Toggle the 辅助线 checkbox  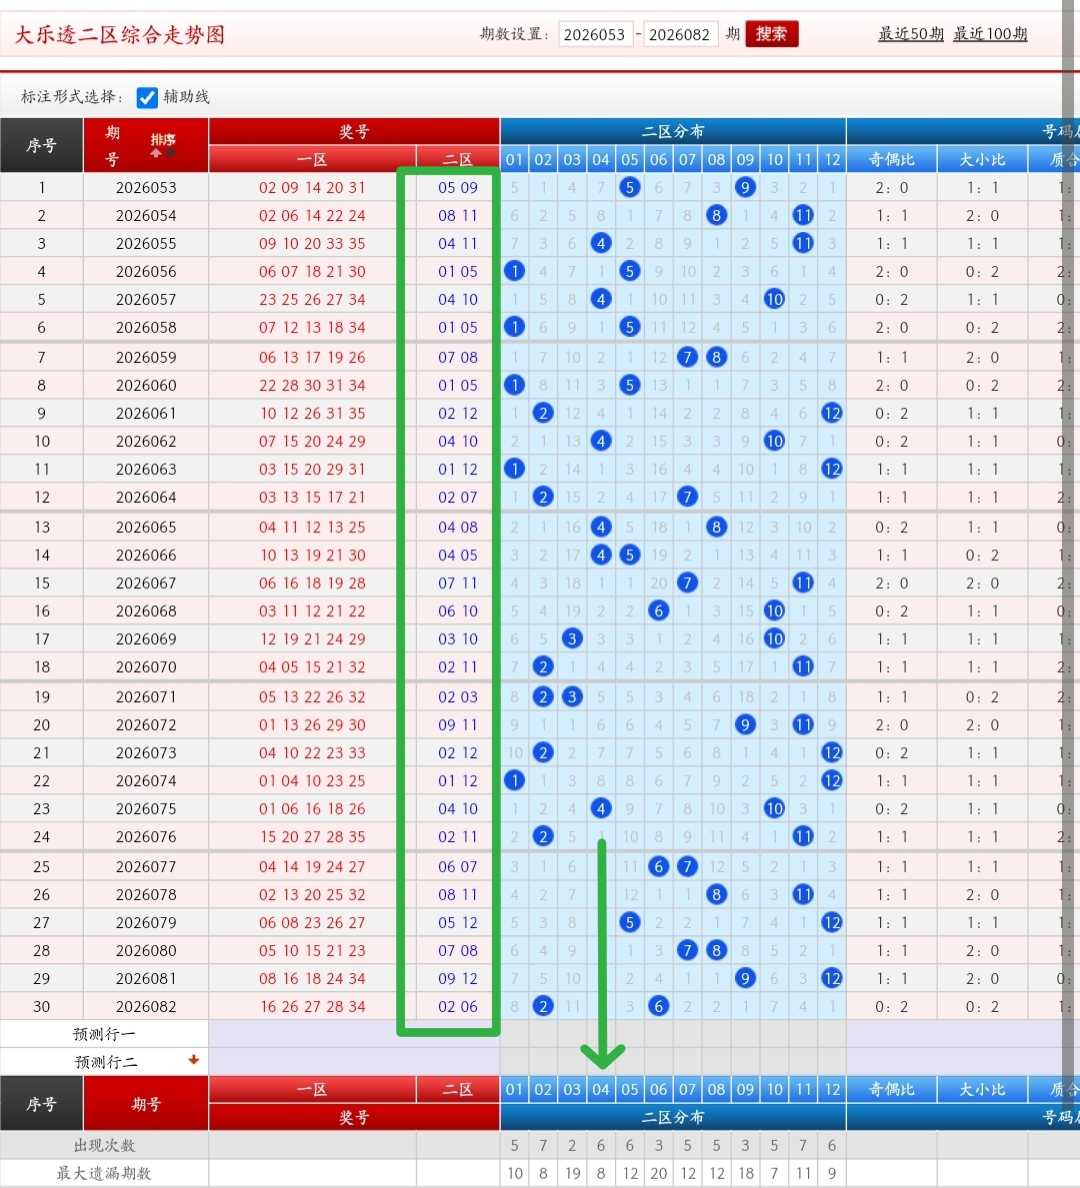pyautogui.click(x=147, y=97)
